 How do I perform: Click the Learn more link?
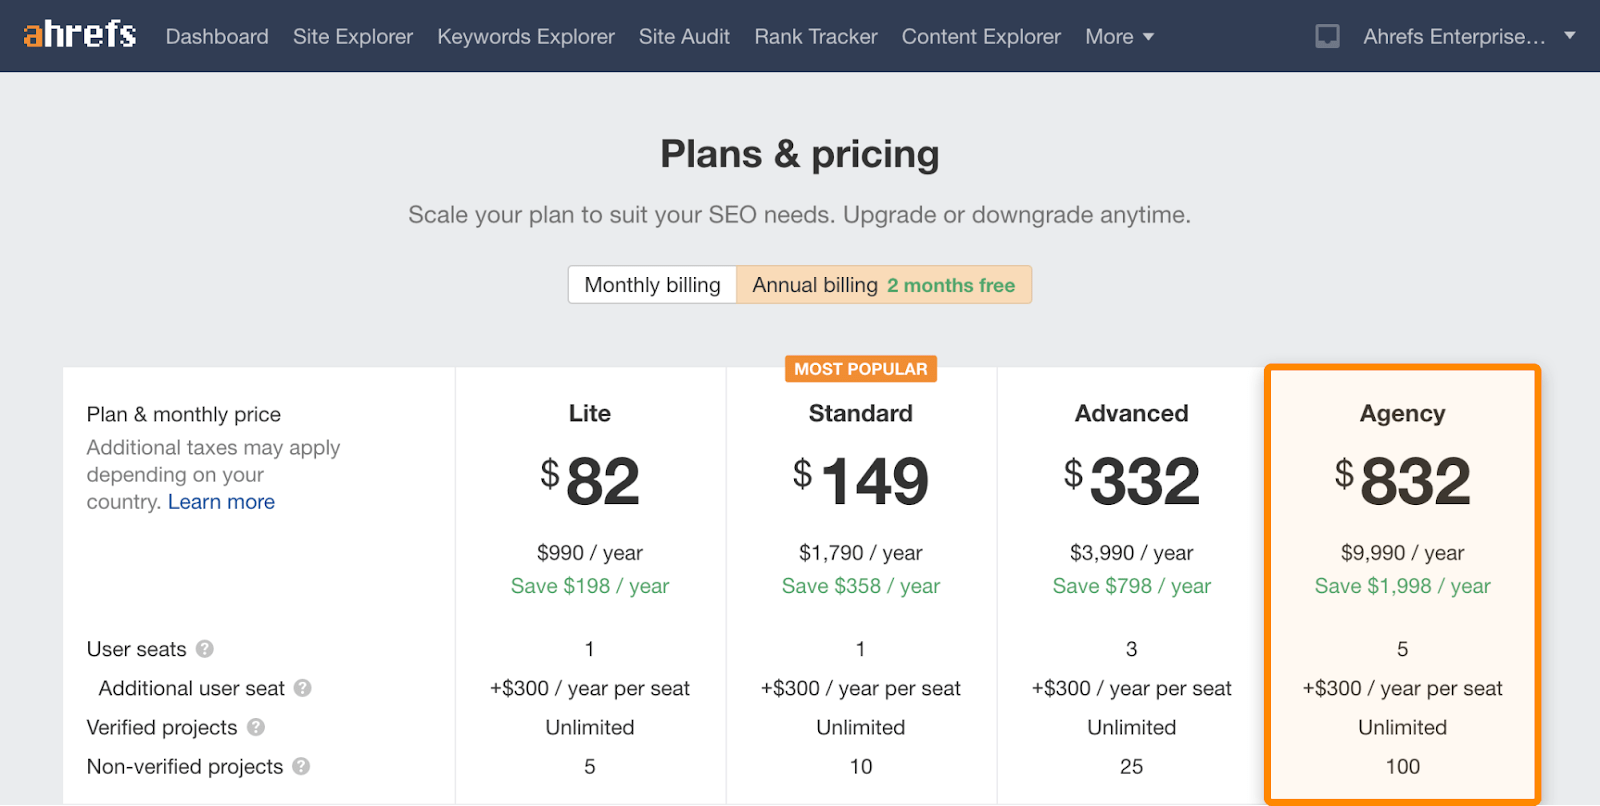(x=221, y=502)
